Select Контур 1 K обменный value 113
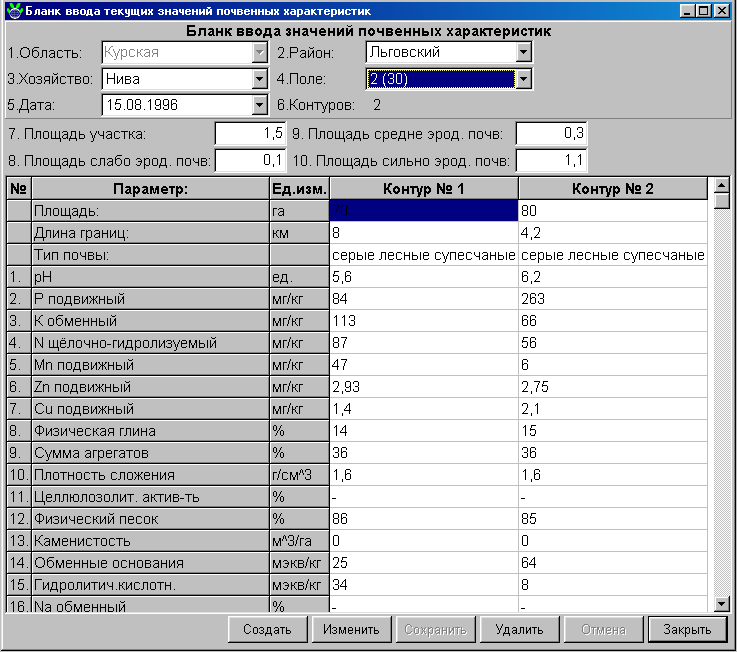This screenshot has height=652, width=737. click(x=424, y=321)
